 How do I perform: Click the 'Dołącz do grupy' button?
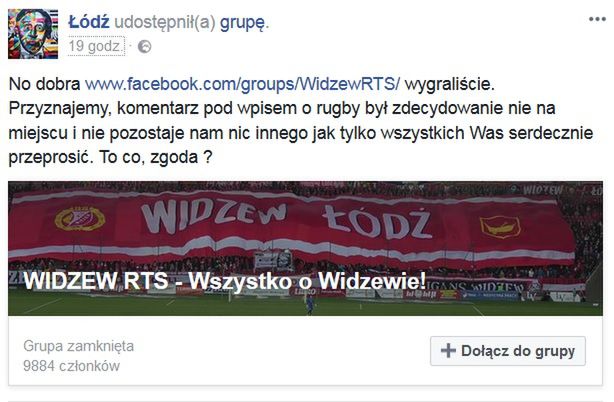tap(508, 351)
